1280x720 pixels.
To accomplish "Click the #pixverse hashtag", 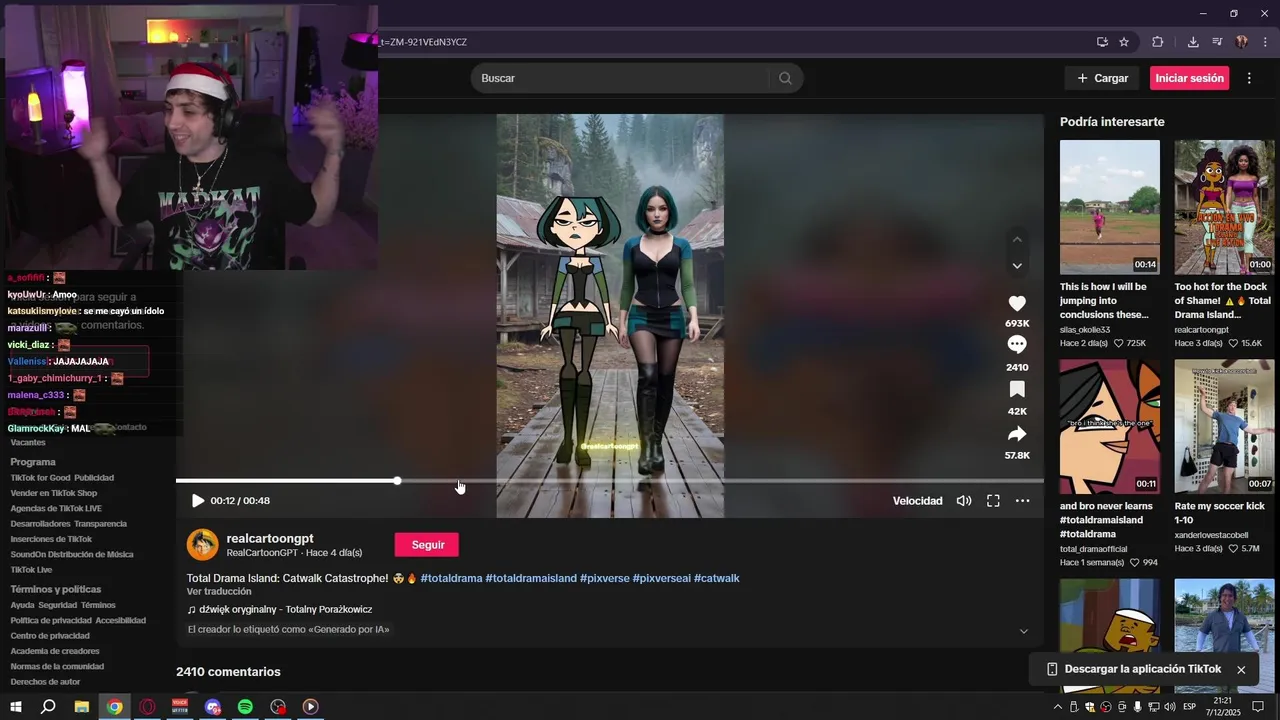I will 604,578.
